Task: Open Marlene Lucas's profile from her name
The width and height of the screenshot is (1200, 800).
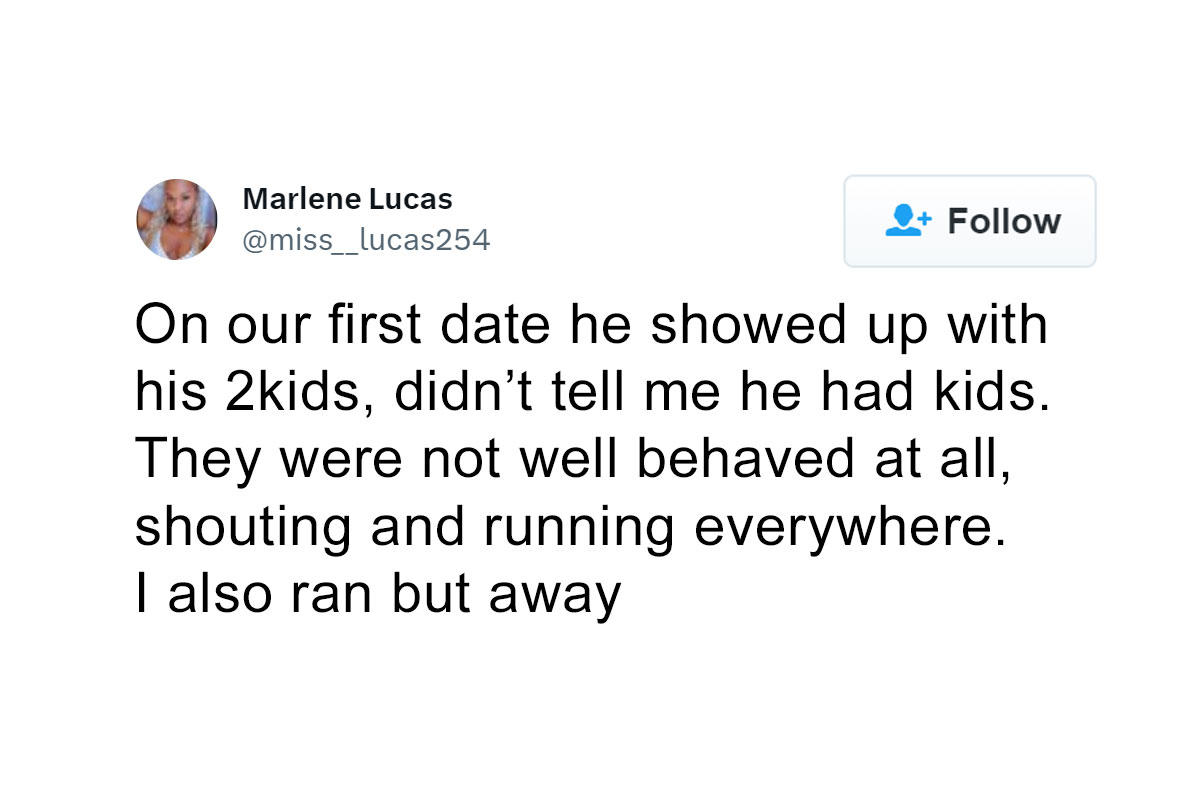Action: [347, 199]
